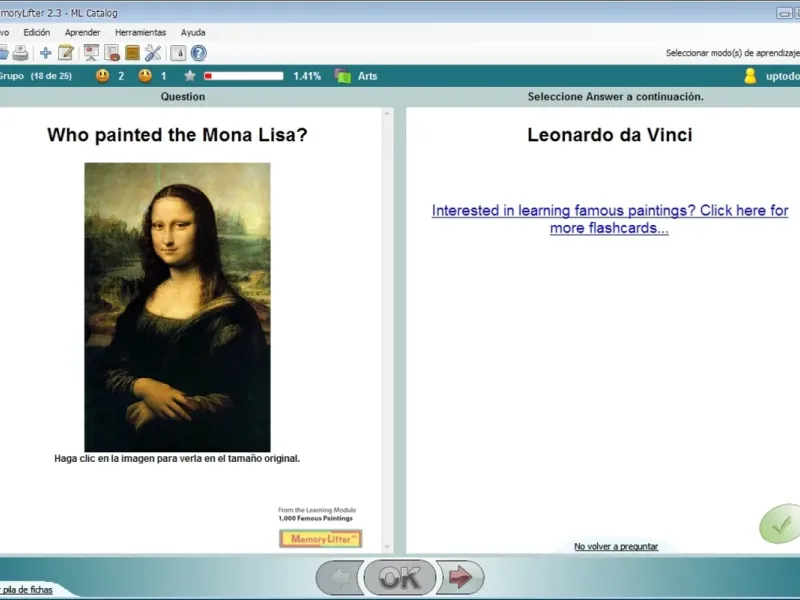
Task: Open the Ayuda menu
Action: [x=193, y=32]
